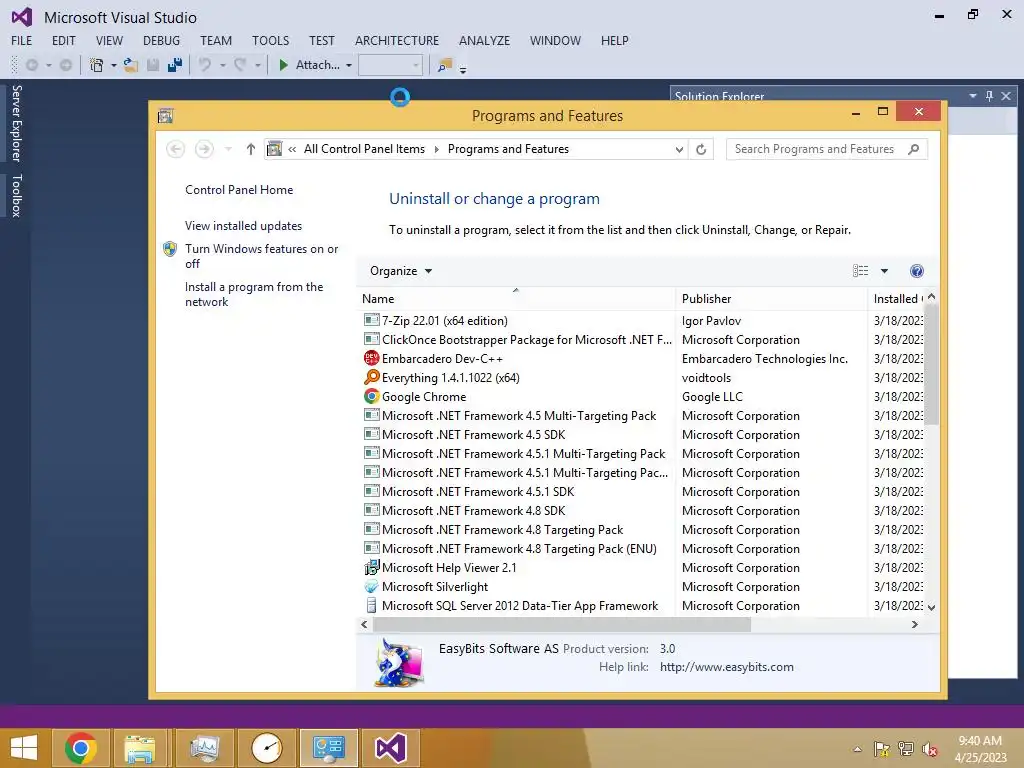The width and height of the screenshot is (1024, 768).
Task: Open the Toolbox side tab
Action: [x=16, y=196]
